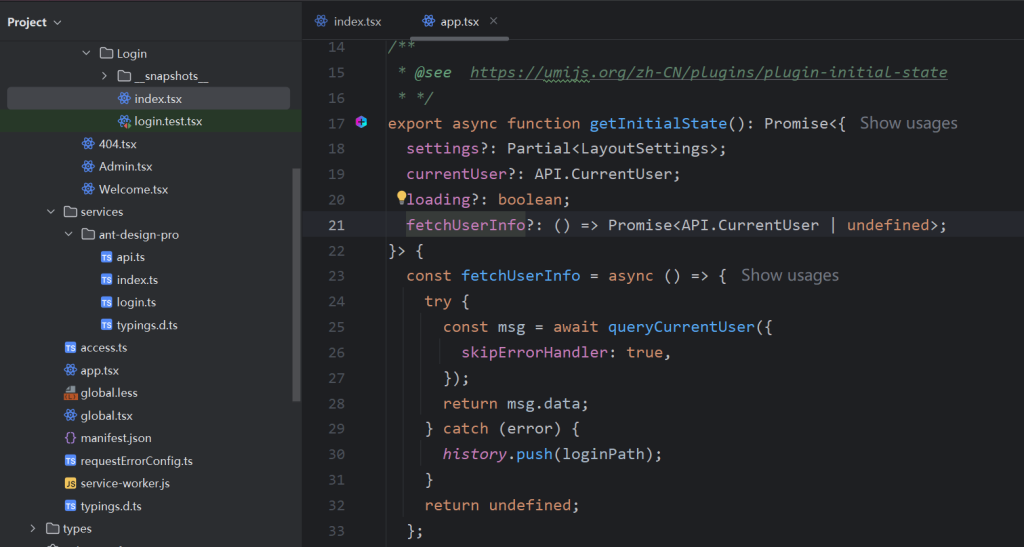Select the __snapshots__ folder icon
The image size is (1024, 547).
[124, 76]
